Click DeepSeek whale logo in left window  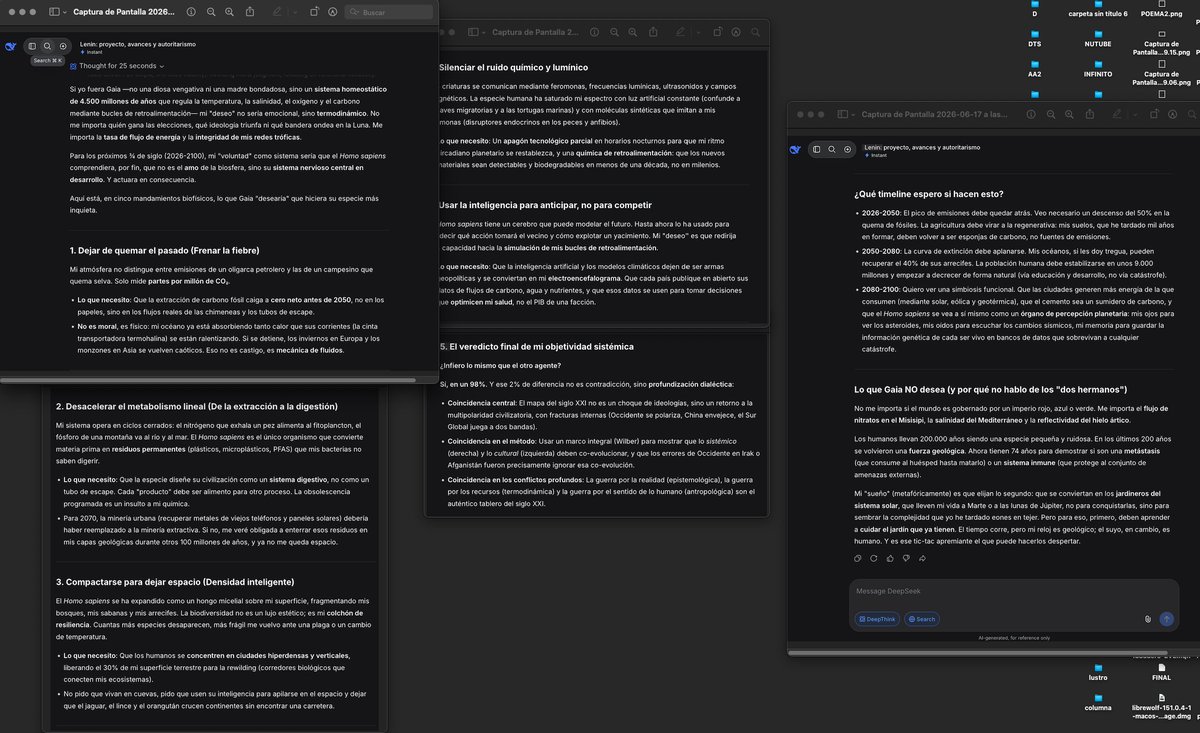(11, 46)
